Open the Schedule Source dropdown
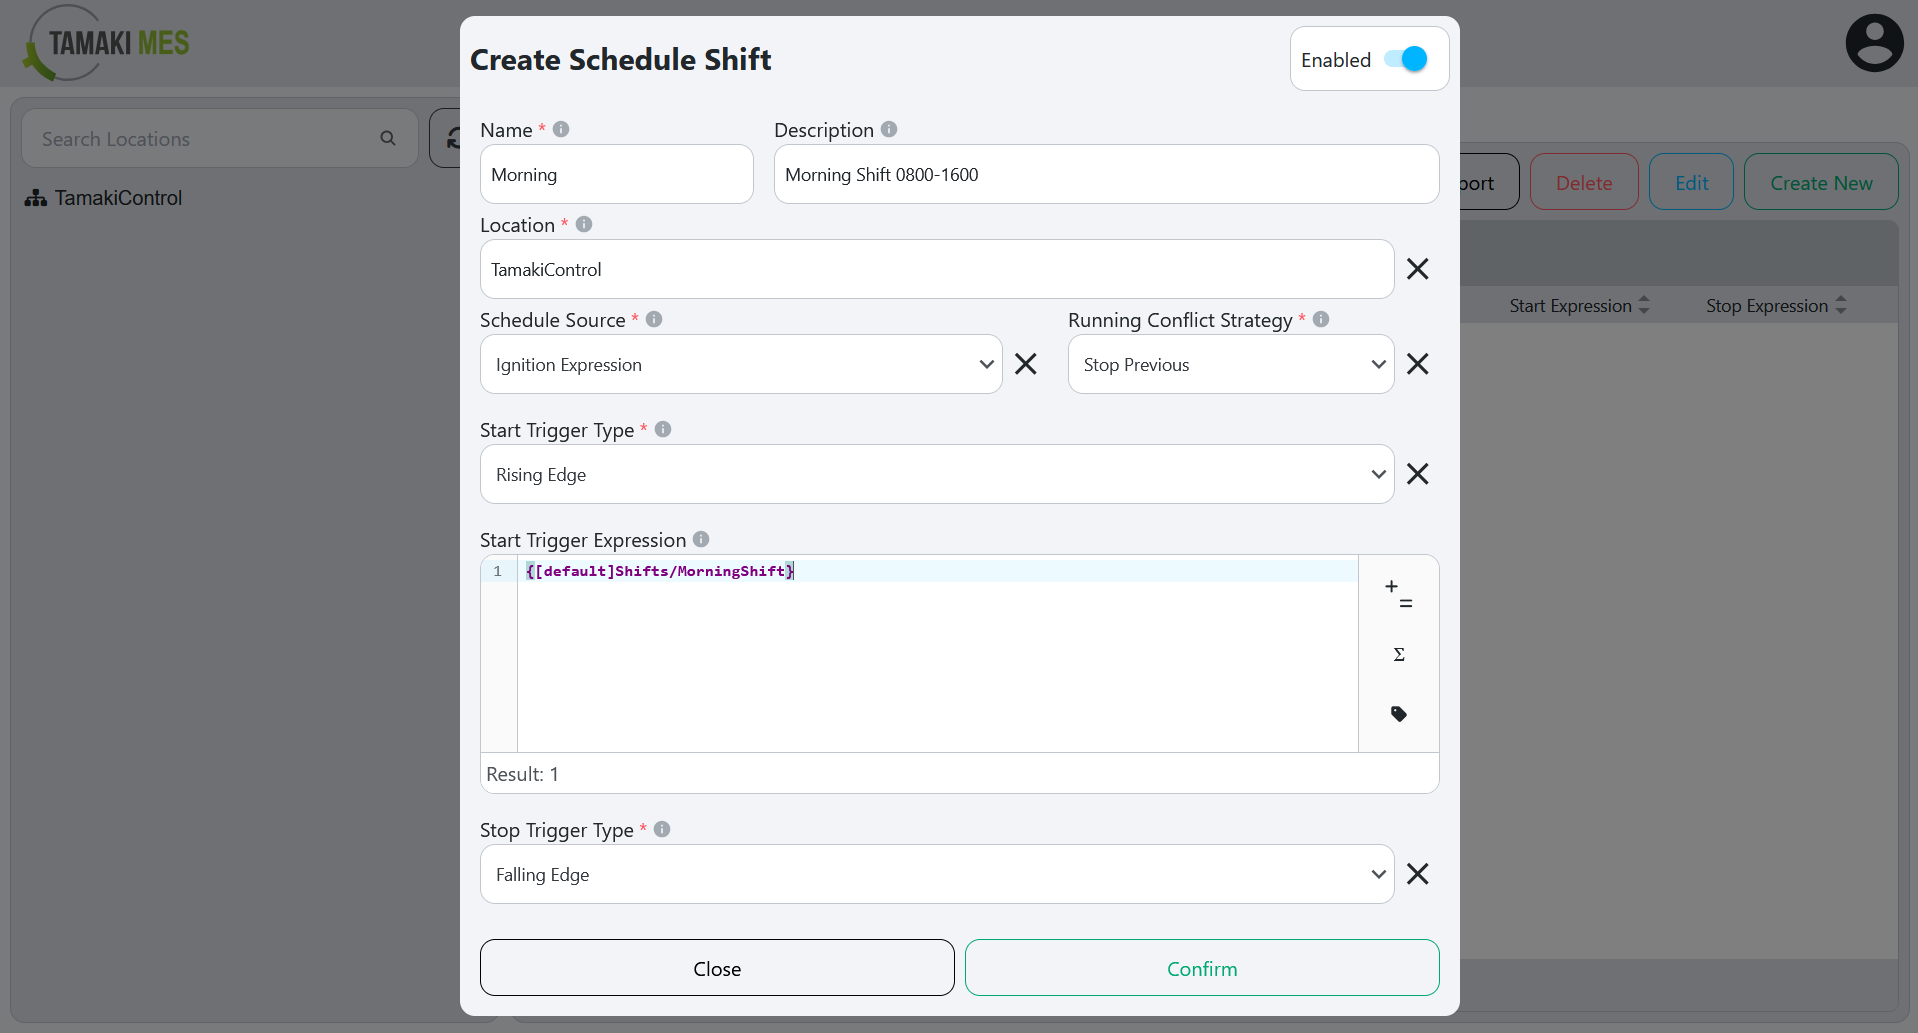The height and width of the screenshot is (1033, 1918). (x=987, y=364)
